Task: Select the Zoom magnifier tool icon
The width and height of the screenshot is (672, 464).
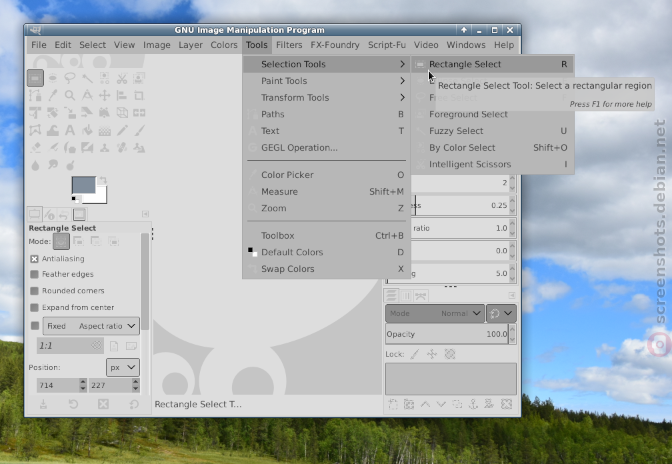Action: (70, 95)
